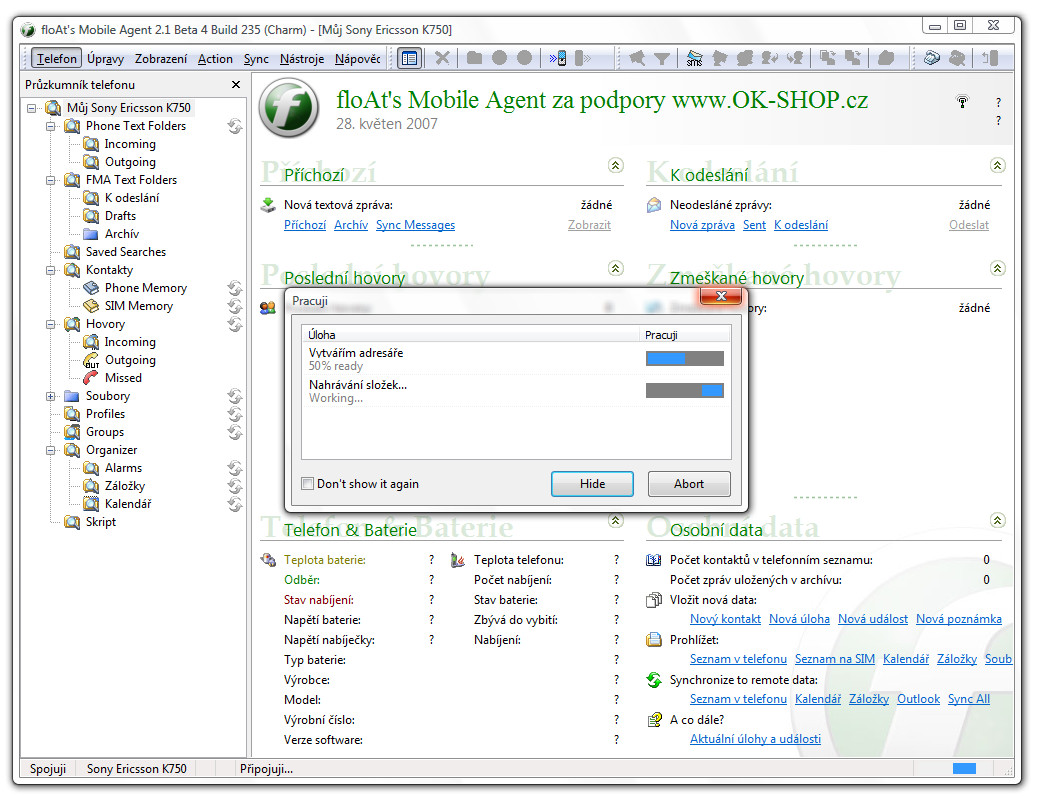This screenshot has width=1037, height=797.
Task: Click the Neodeslané zprávy envelope icon
Action: click(x=654, y=205)
